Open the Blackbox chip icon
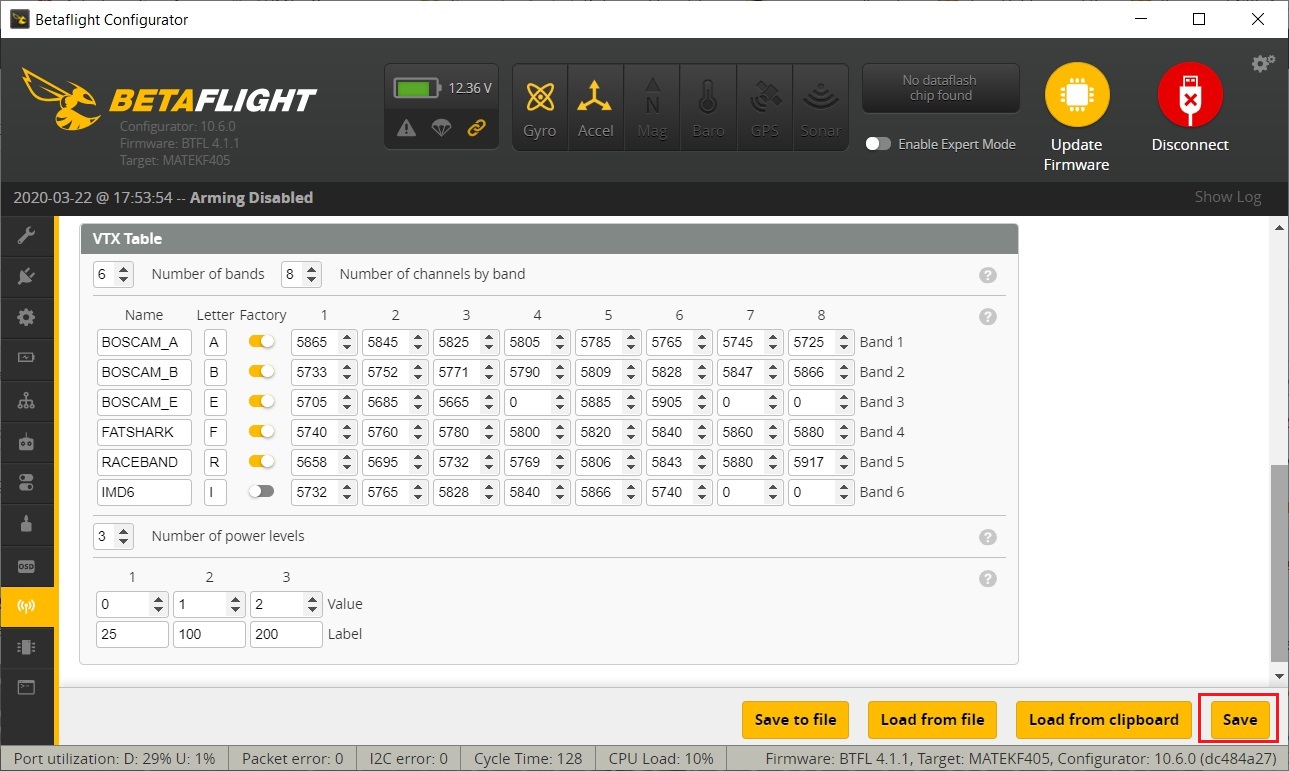 point(27,647)
